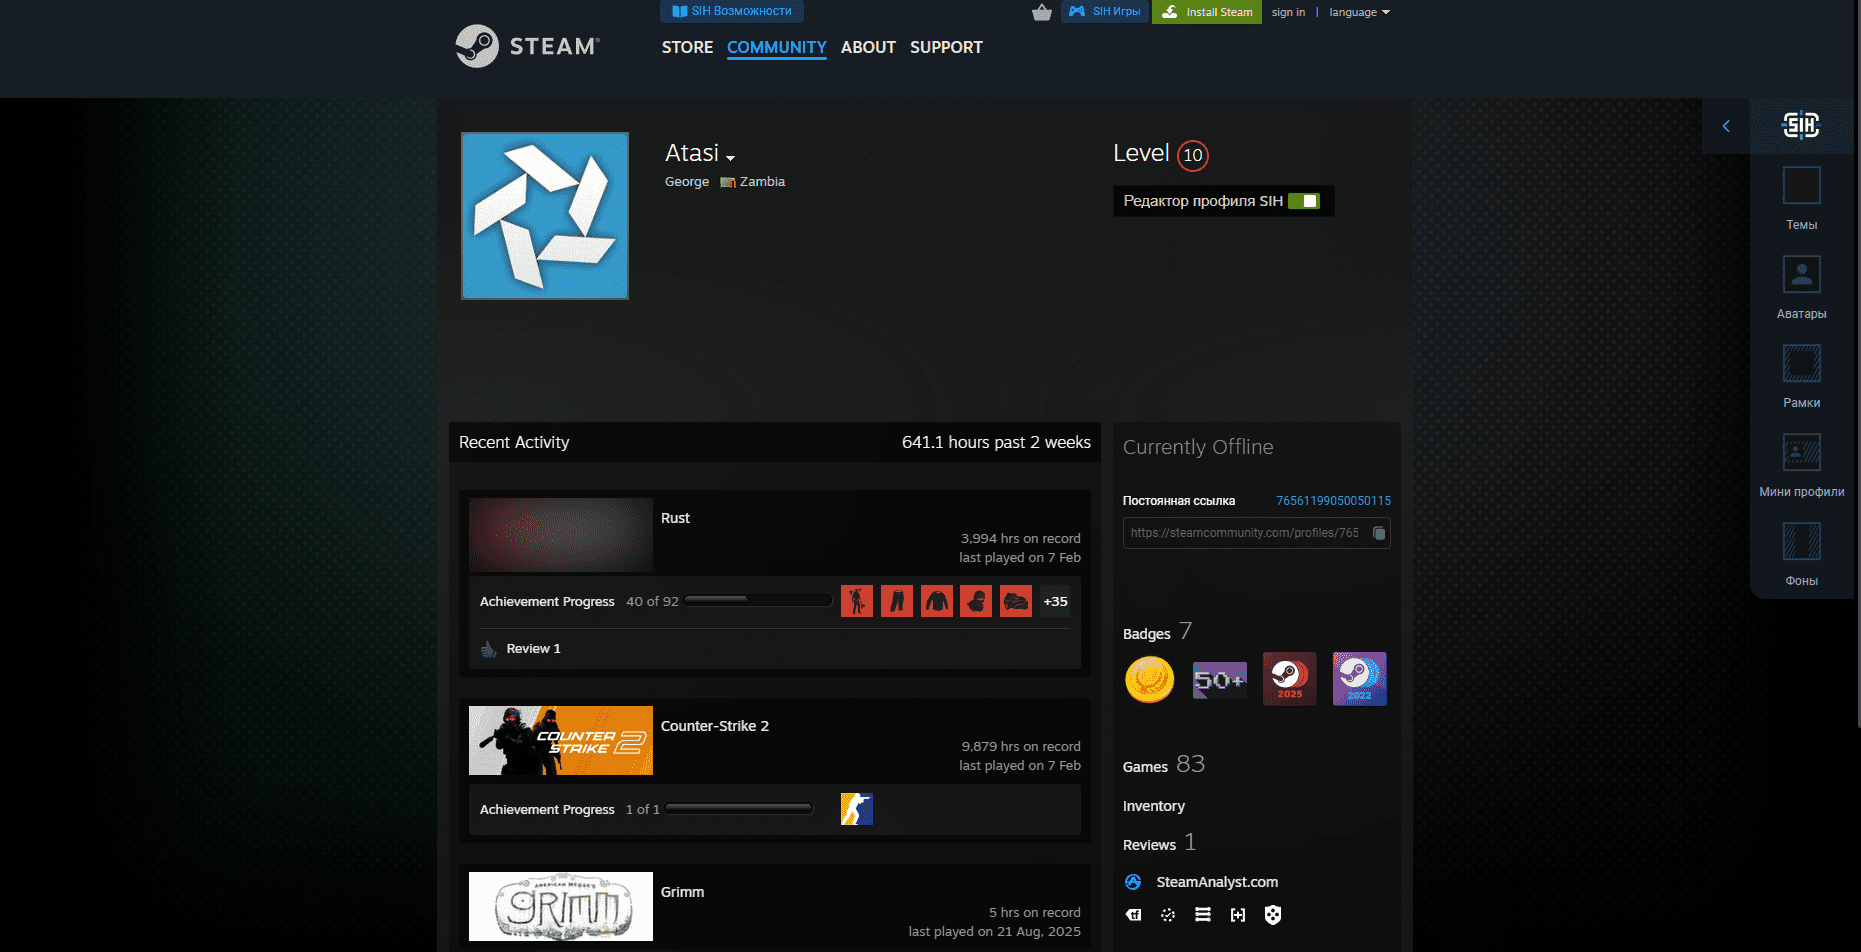The image size is (1861, 952).
Task: Open the shopping cart in header
Action: click(x=1041, y=11)
